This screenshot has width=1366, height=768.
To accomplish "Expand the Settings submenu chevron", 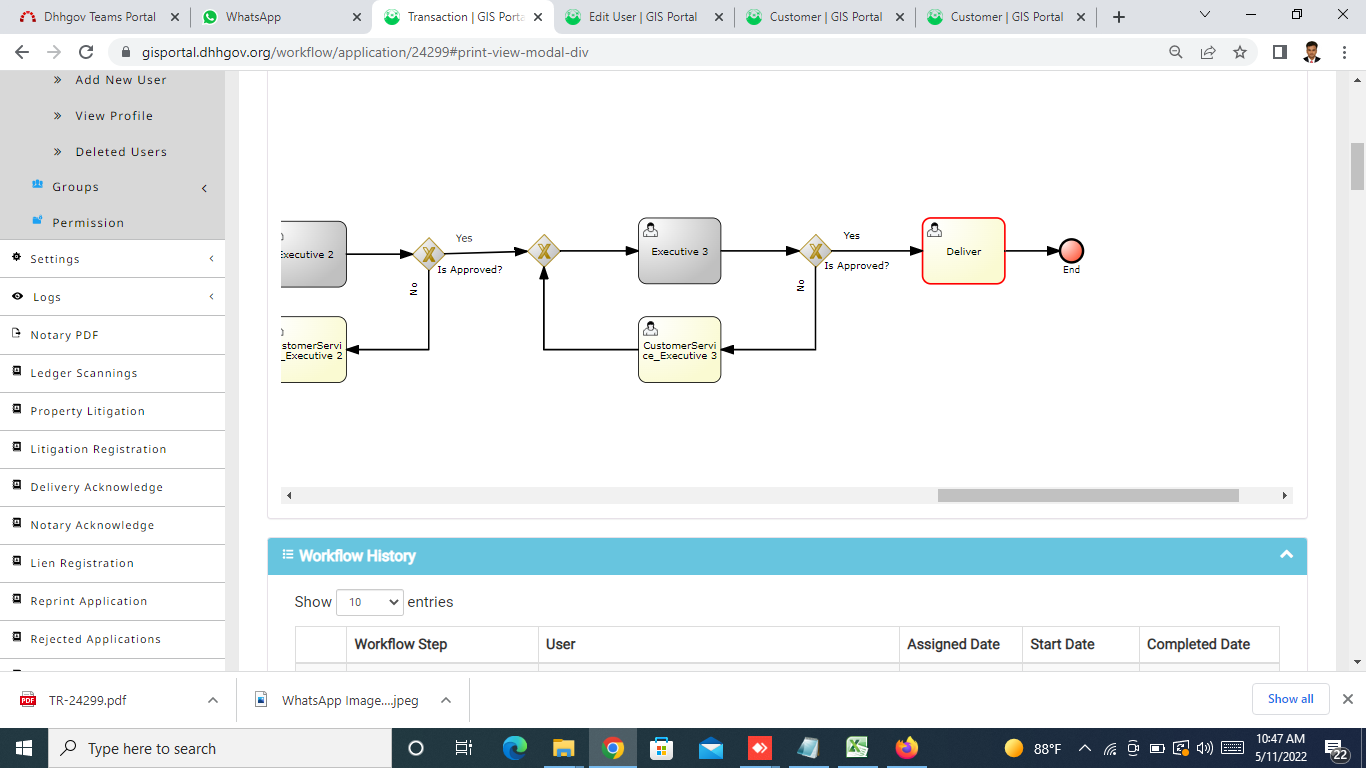I will 211,259.
